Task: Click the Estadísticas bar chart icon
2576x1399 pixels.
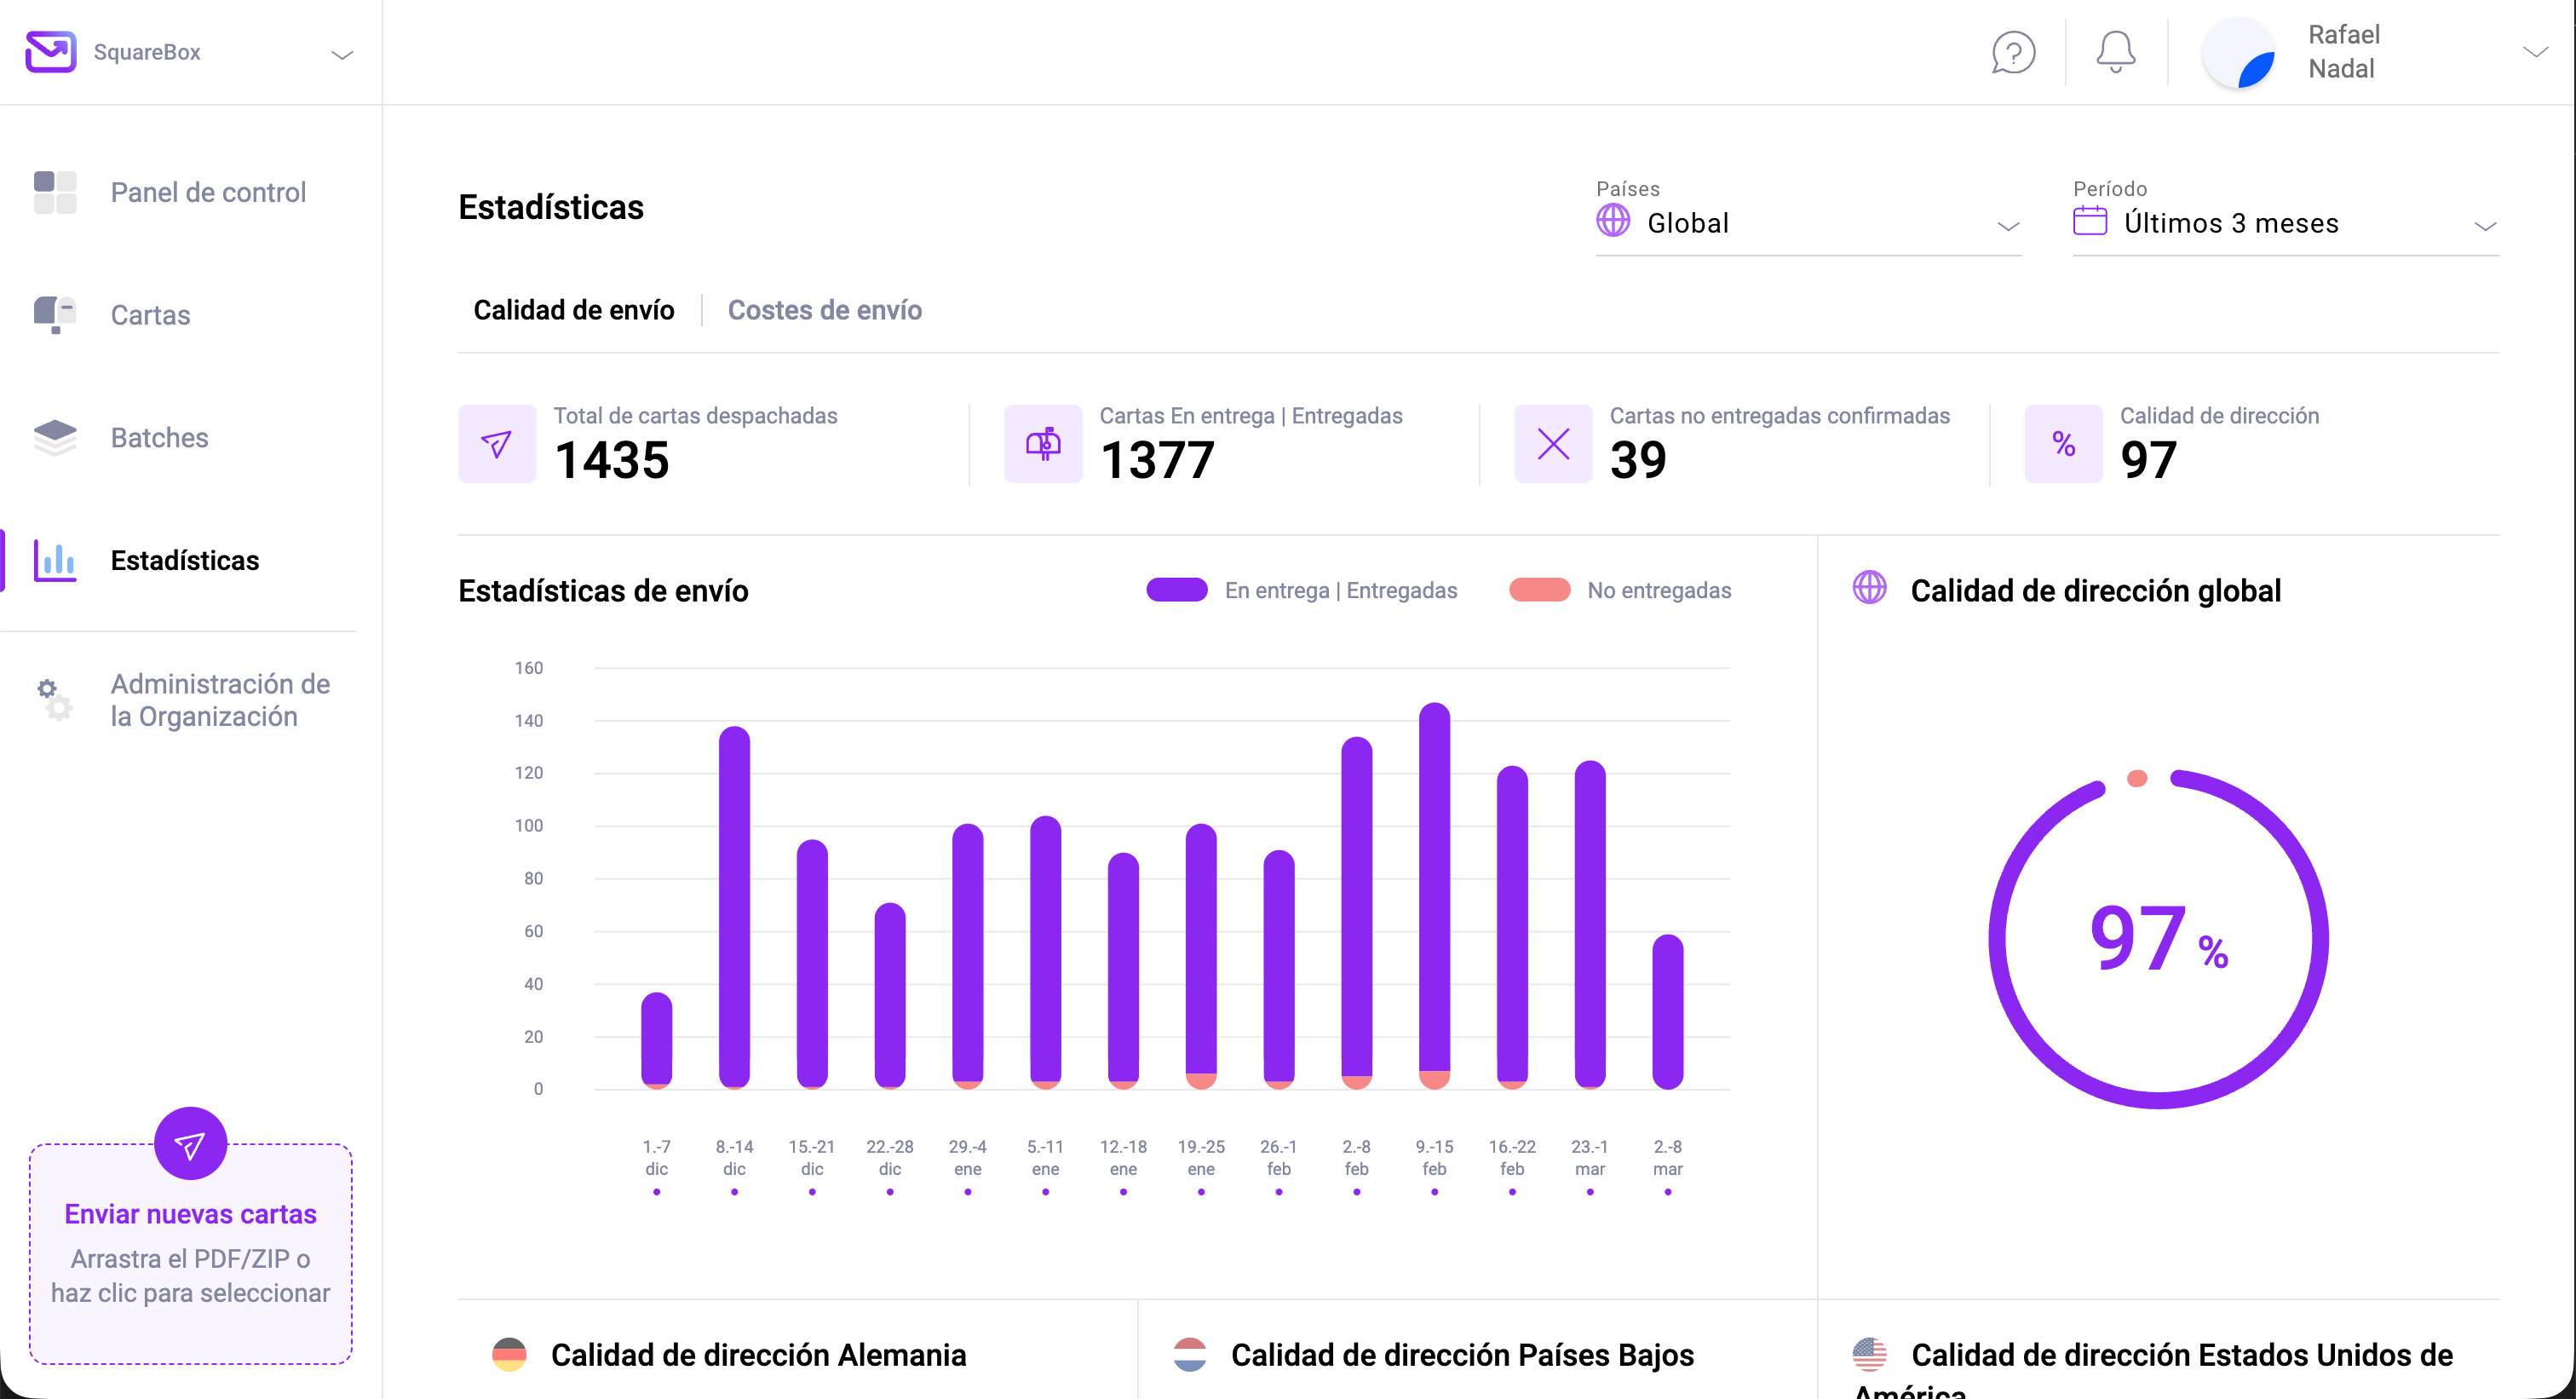Action: tap(55, 560)
